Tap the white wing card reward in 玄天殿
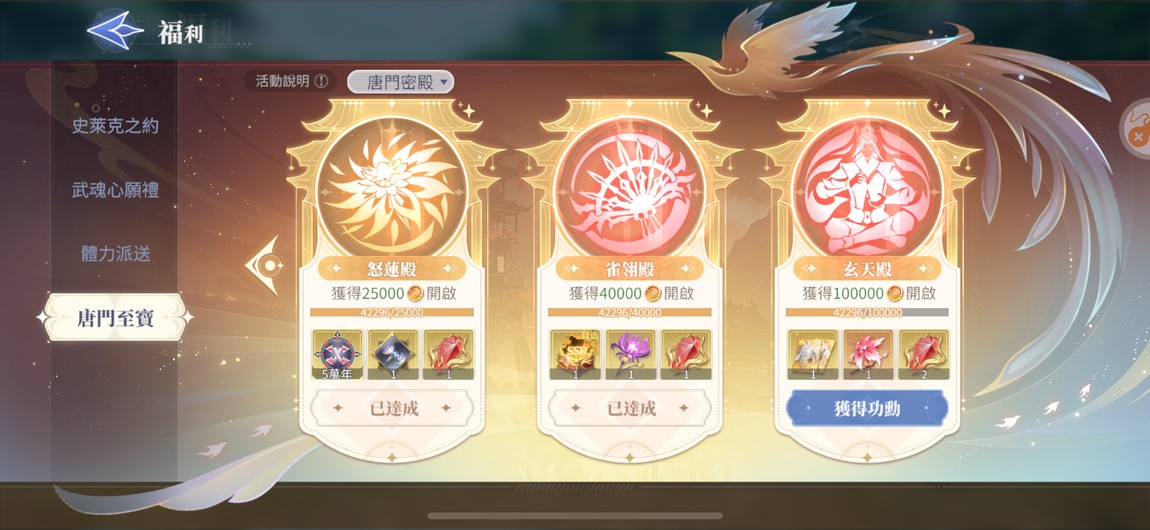This screenshot has height=530, width=1150. click(813, 355)
